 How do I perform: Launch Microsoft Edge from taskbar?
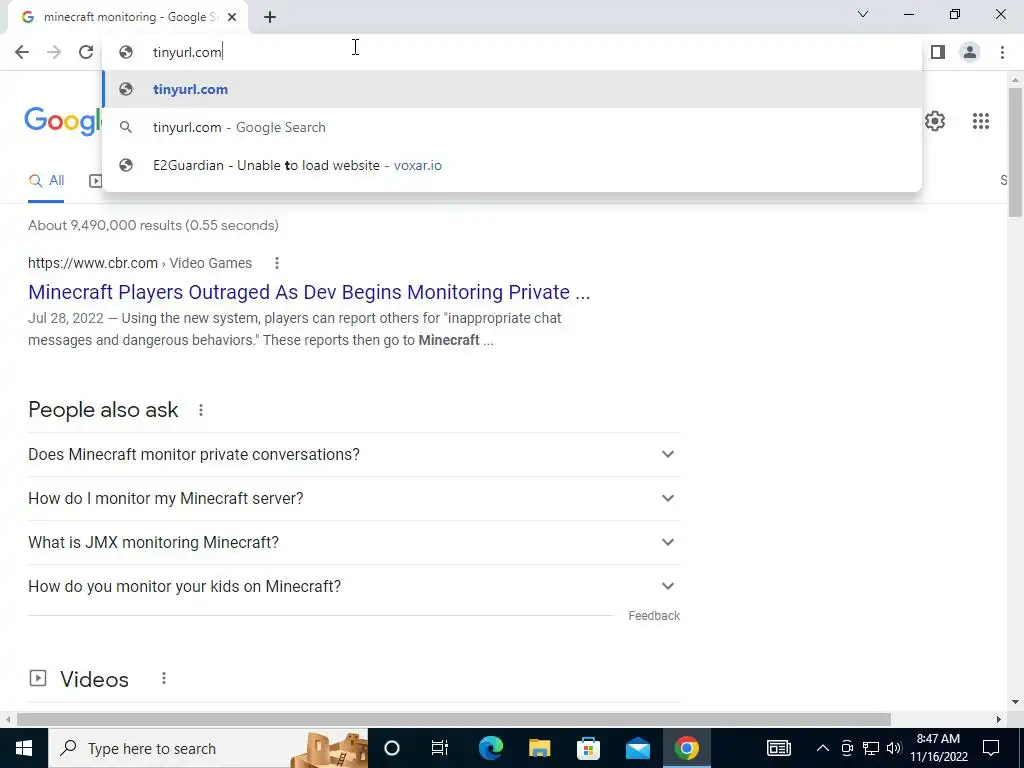tap(490, 748)
